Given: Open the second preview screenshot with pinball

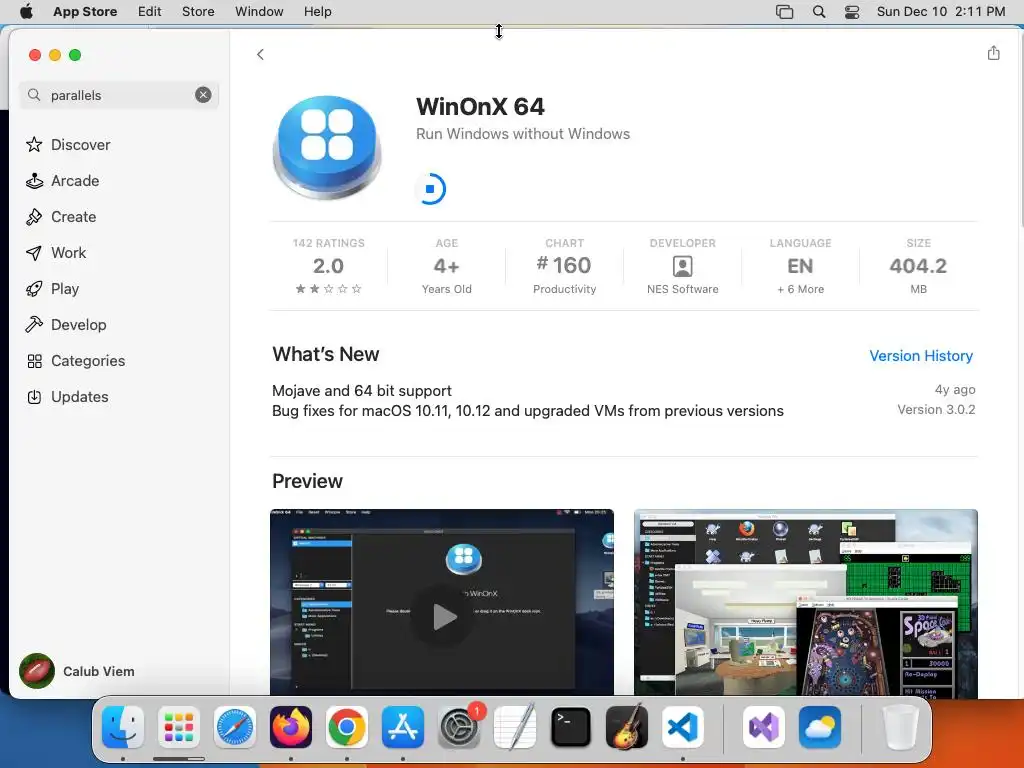Looking at the screenshot, I should pyautogui.click(x=806, y=602).
